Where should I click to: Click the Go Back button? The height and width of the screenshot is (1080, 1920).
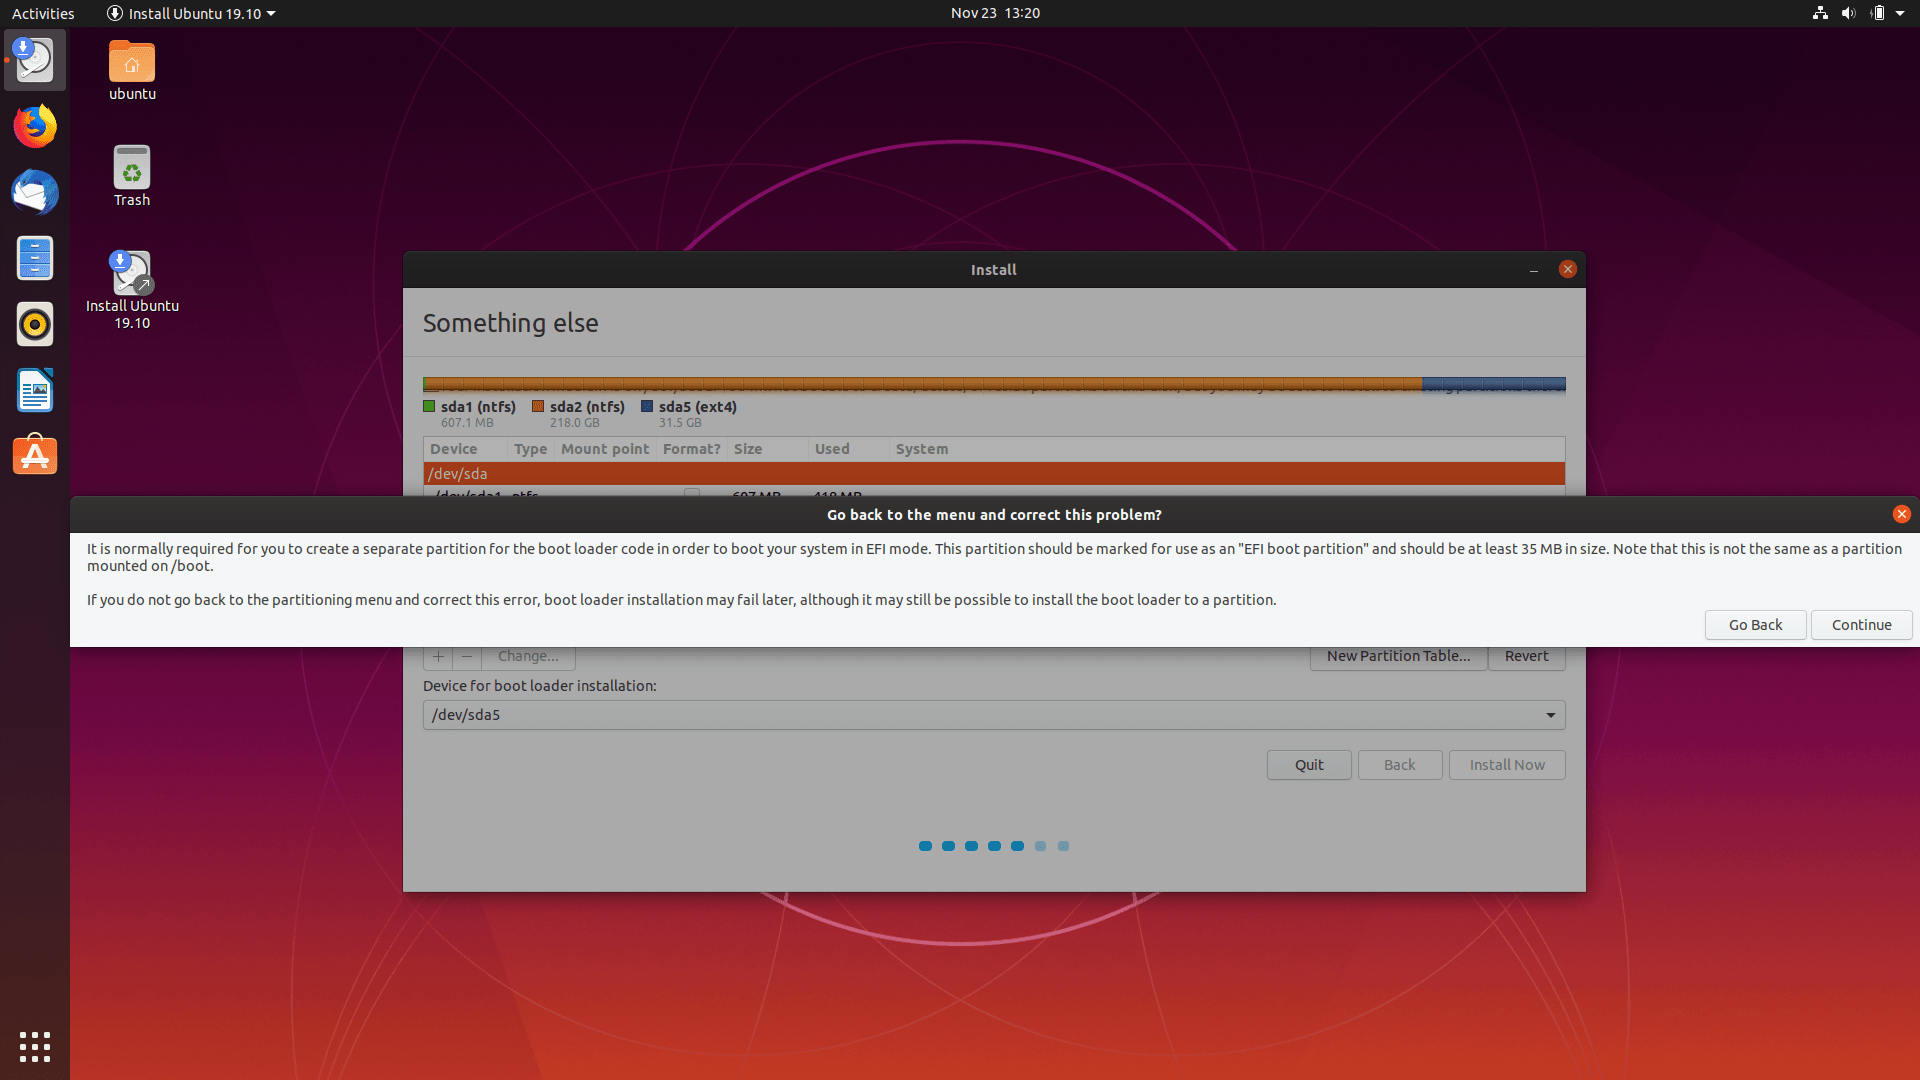tap(1755, 625)
